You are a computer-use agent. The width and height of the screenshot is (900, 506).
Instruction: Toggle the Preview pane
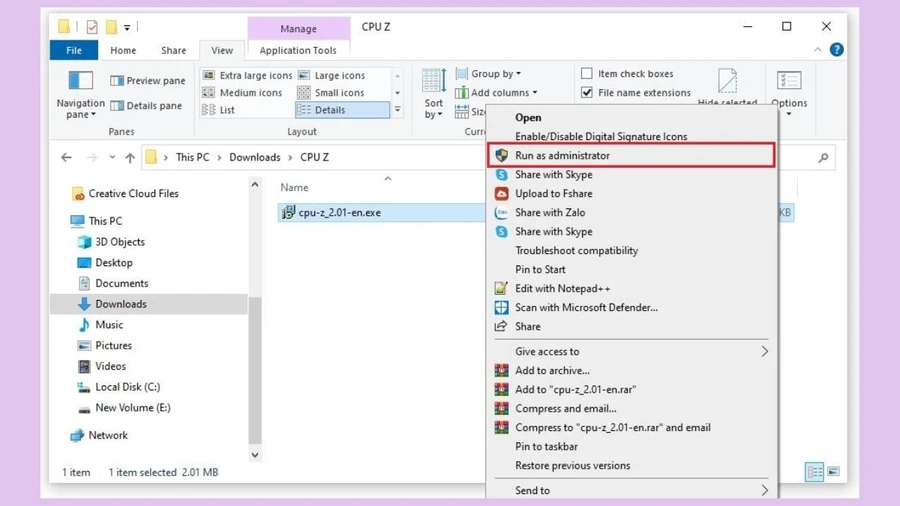[x=148, y=81]
